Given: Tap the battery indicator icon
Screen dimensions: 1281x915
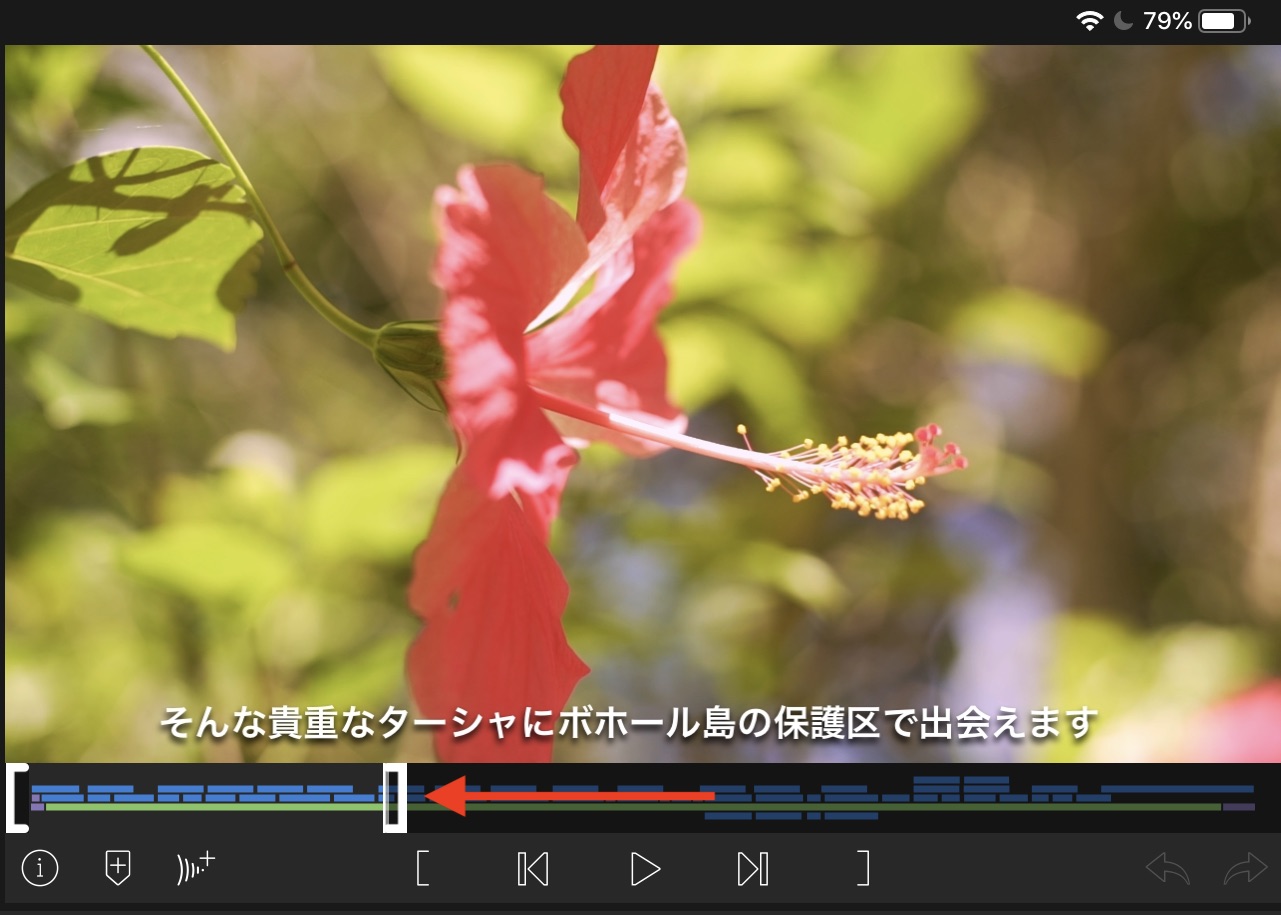Looking at the screenshot, I should 1224,21.
